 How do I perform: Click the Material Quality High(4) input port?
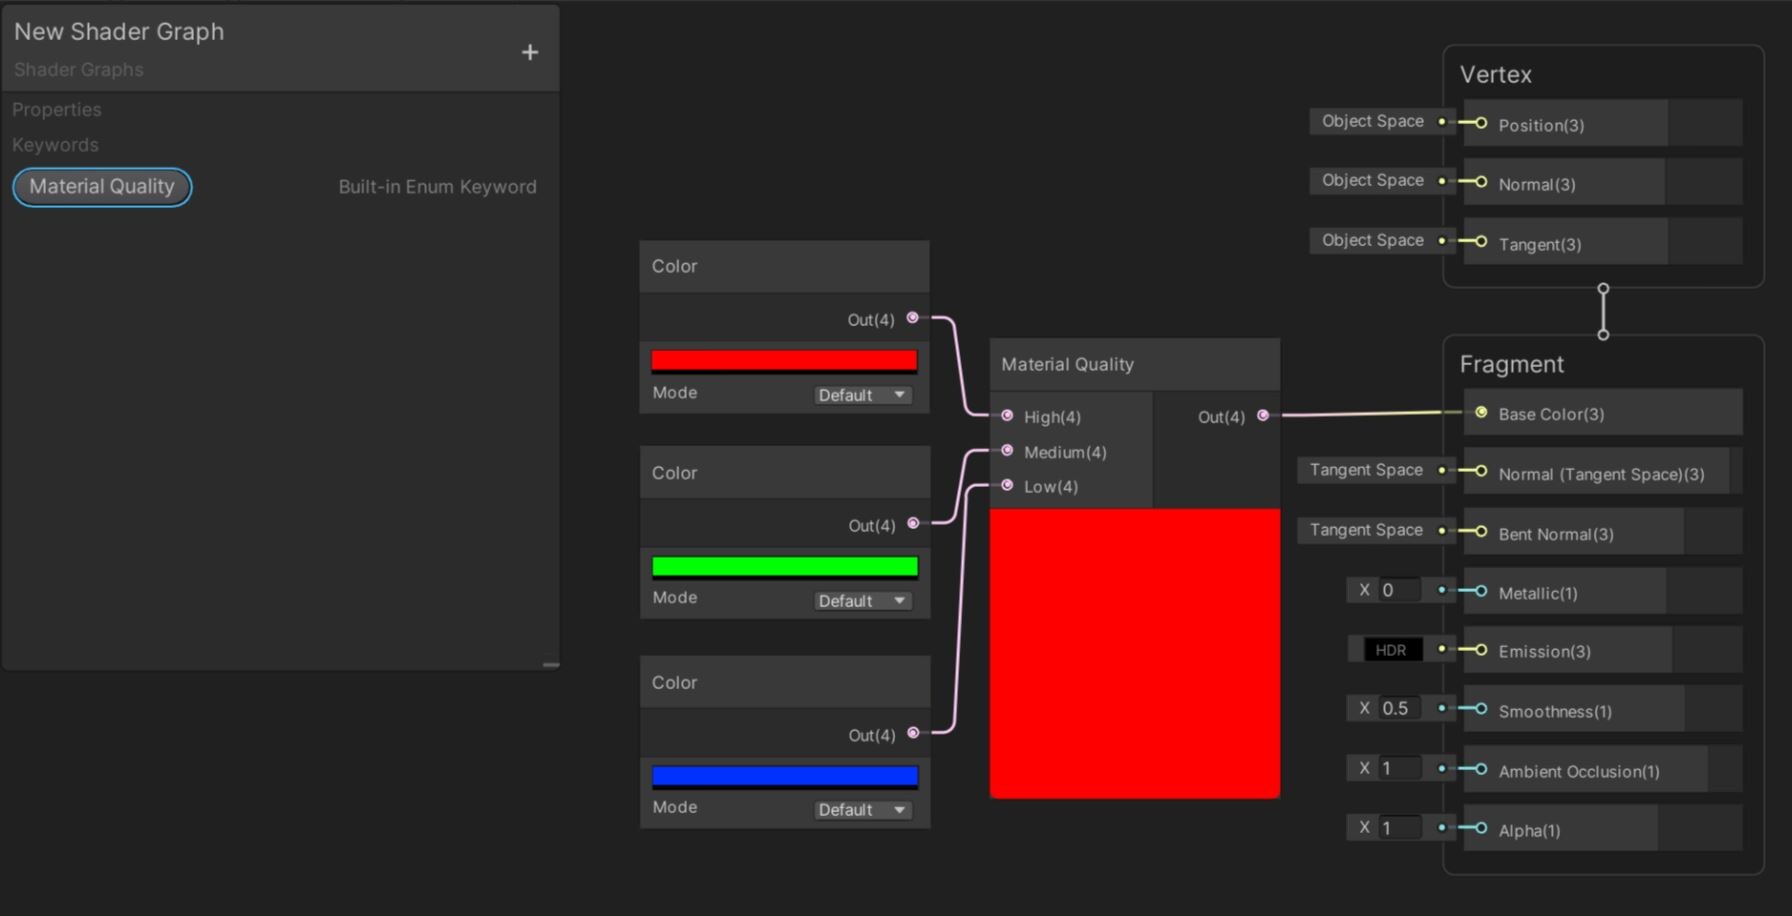pyautogui.click(x=1007, y=416)
